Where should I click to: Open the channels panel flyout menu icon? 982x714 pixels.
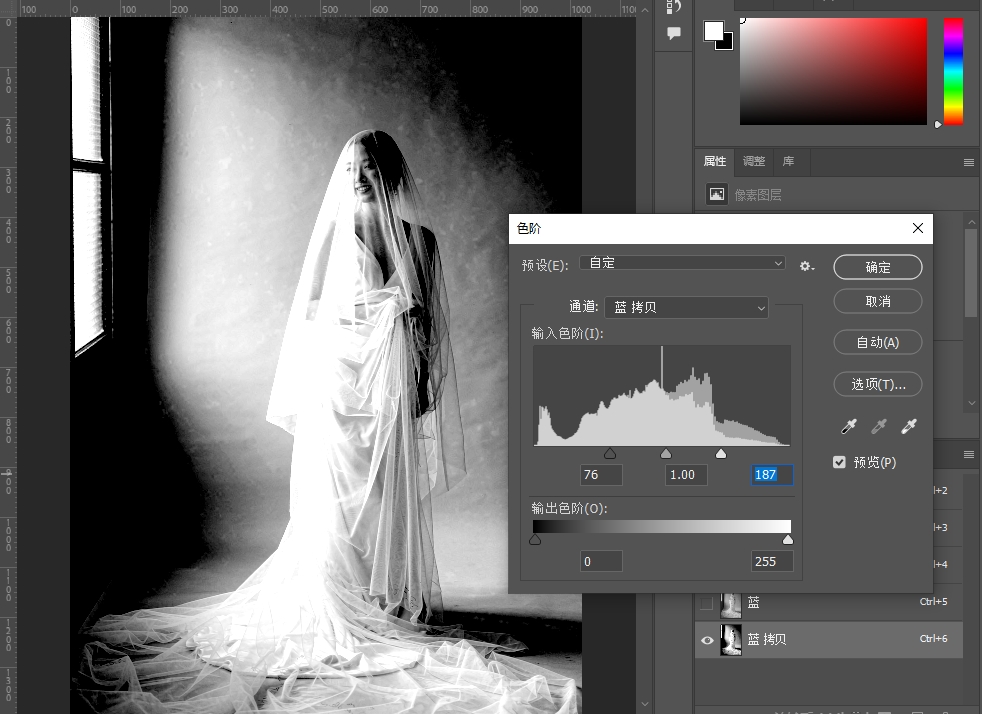[x=969, y=454]
